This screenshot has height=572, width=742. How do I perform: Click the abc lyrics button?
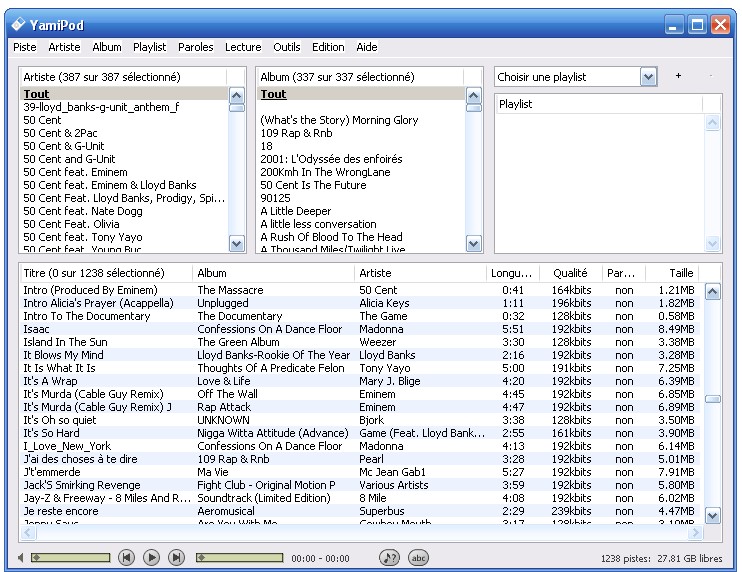pos(418,558)
